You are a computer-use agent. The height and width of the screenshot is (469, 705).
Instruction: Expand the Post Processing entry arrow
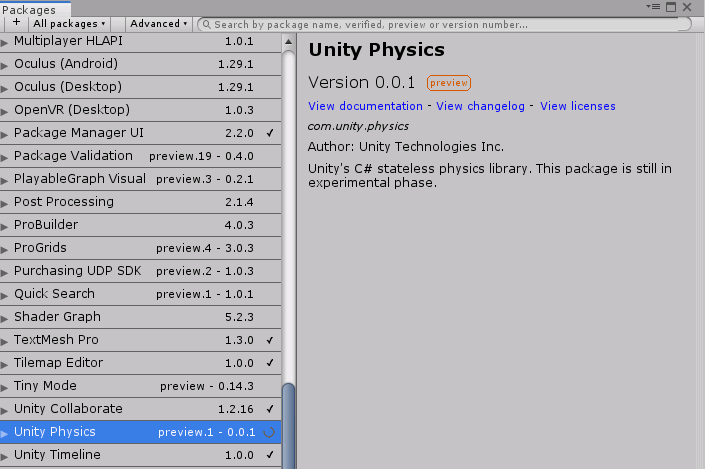(4, 204)
